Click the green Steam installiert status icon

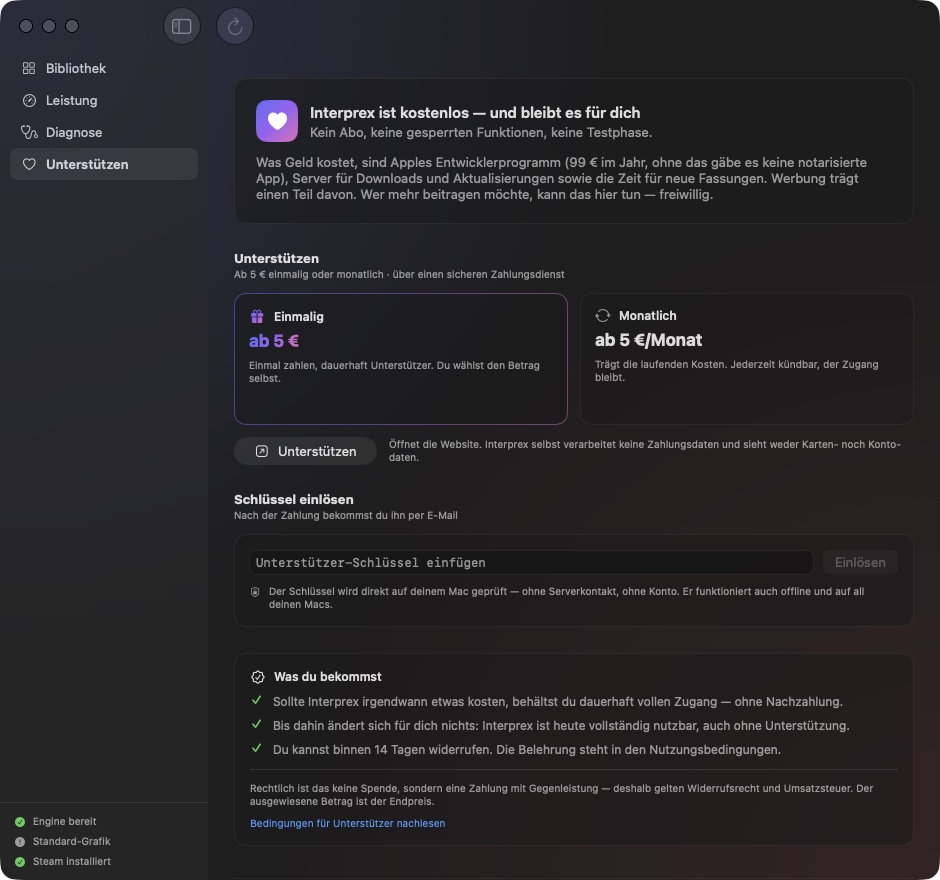[x=20, y=861]
